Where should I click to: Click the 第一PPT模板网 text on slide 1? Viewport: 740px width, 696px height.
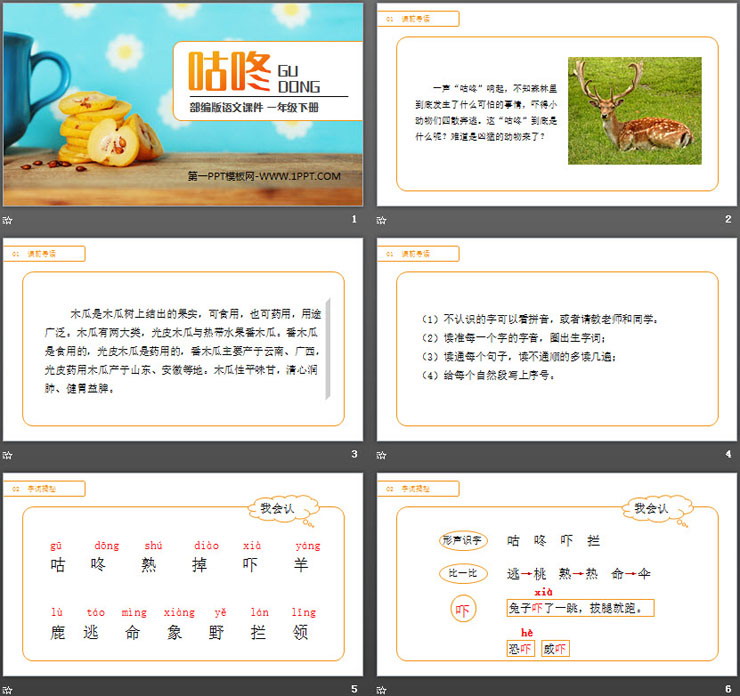coord(264,176)
